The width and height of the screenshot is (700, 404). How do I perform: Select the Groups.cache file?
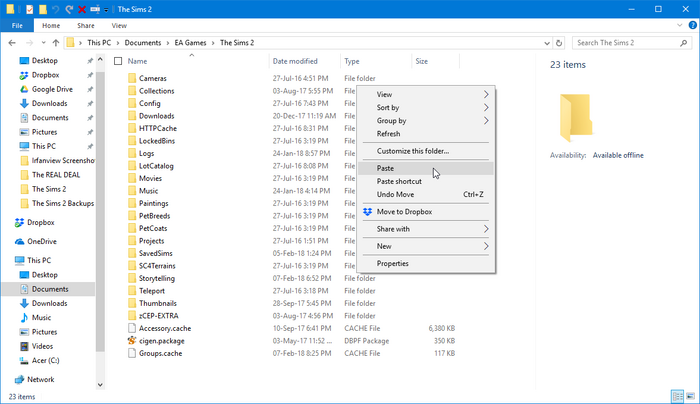[160, 354]
